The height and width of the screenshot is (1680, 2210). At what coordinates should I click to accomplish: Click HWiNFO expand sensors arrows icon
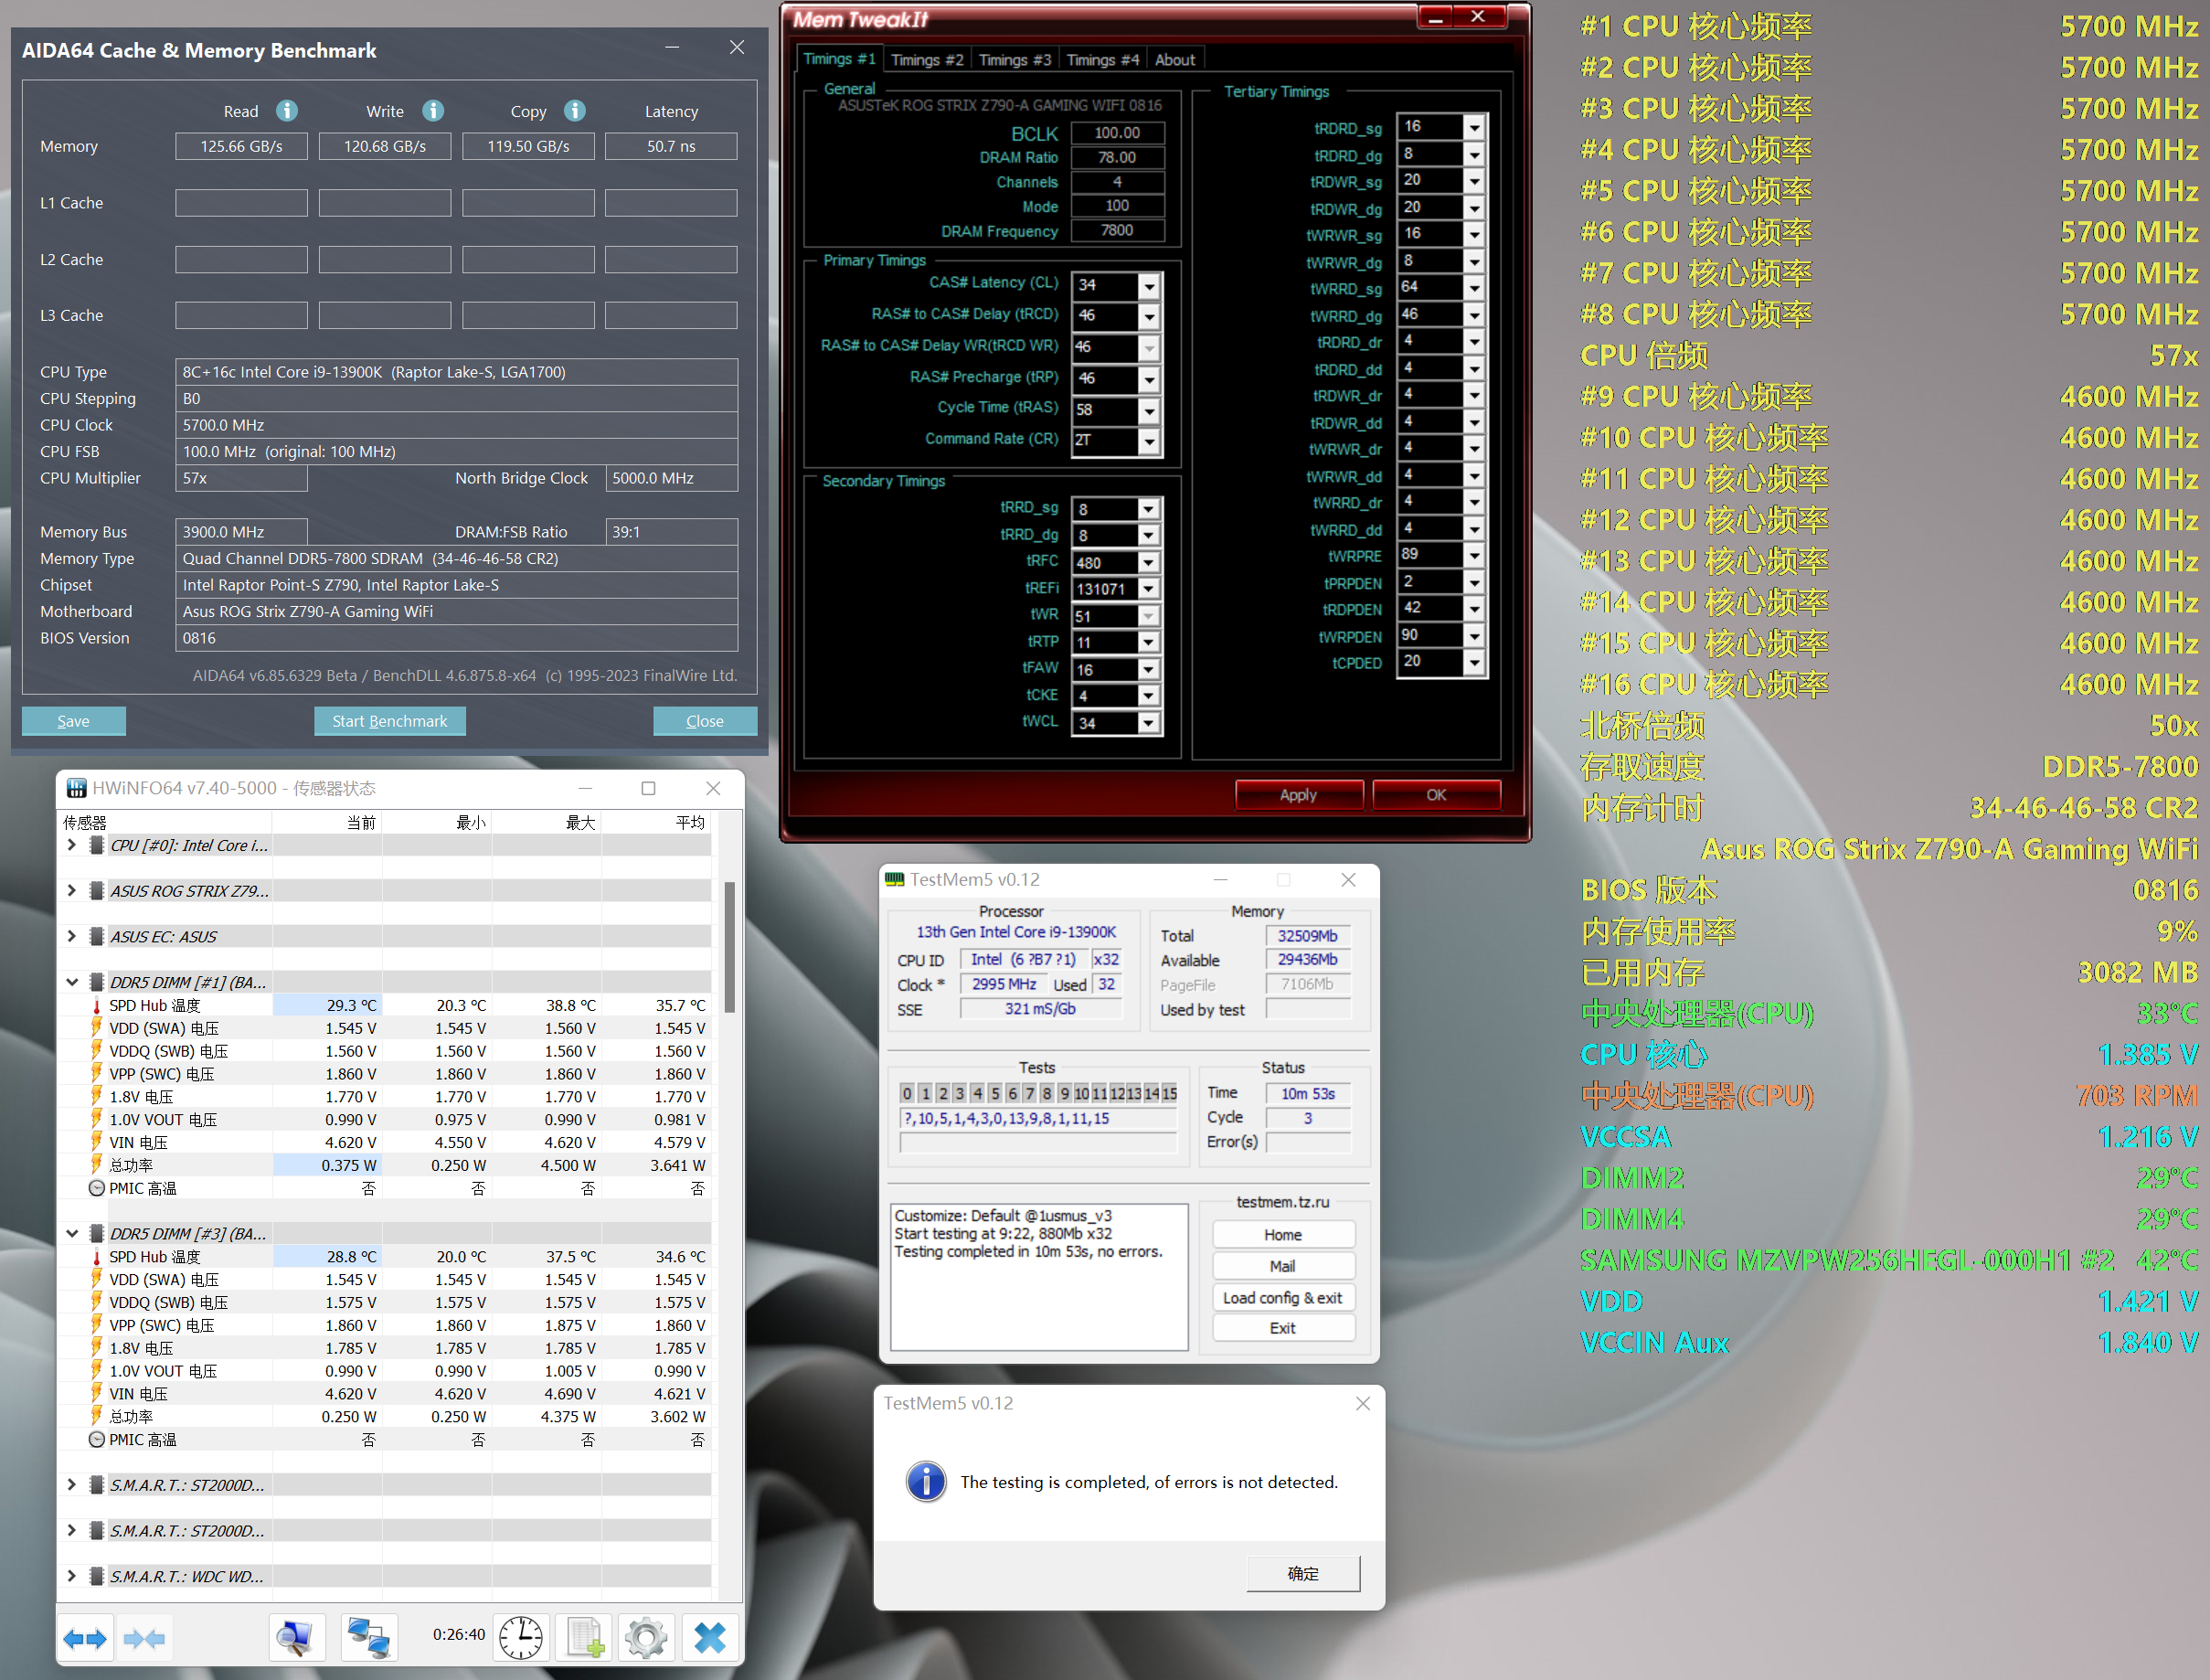coord(85,1638)
